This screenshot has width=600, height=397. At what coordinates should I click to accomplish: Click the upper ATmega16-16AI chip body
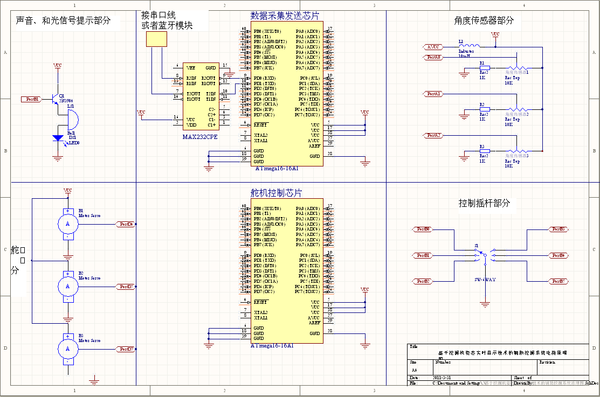287,94
